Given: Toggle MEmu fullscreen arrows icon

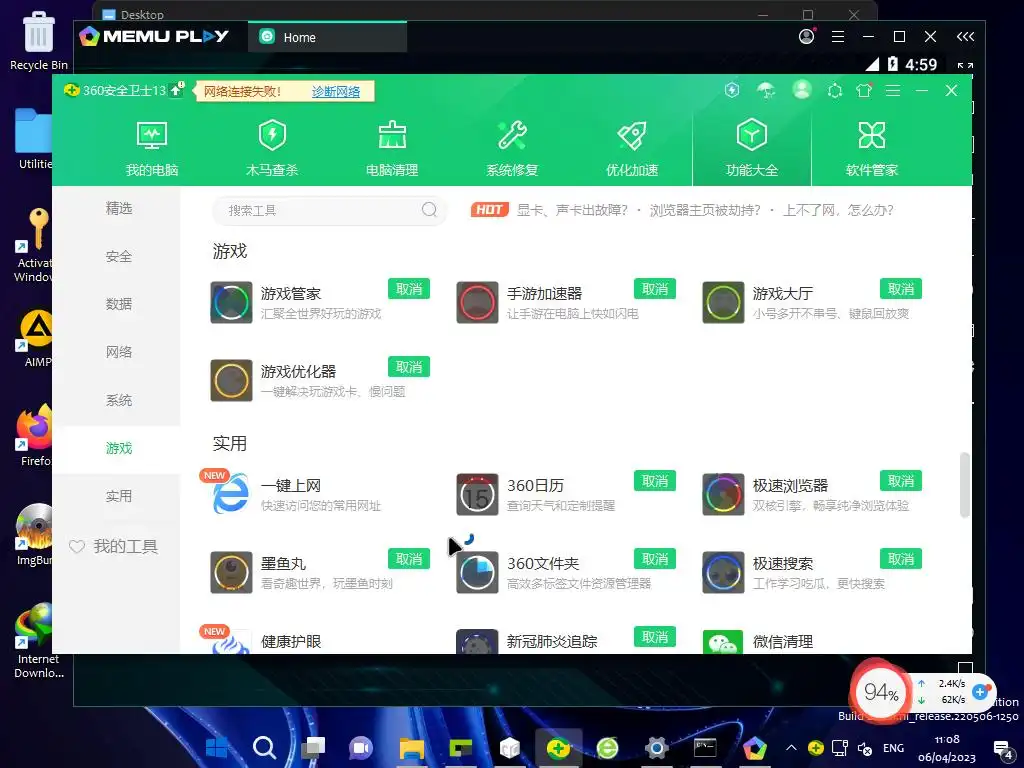Looking at the screenshot, I should point(965,65).
